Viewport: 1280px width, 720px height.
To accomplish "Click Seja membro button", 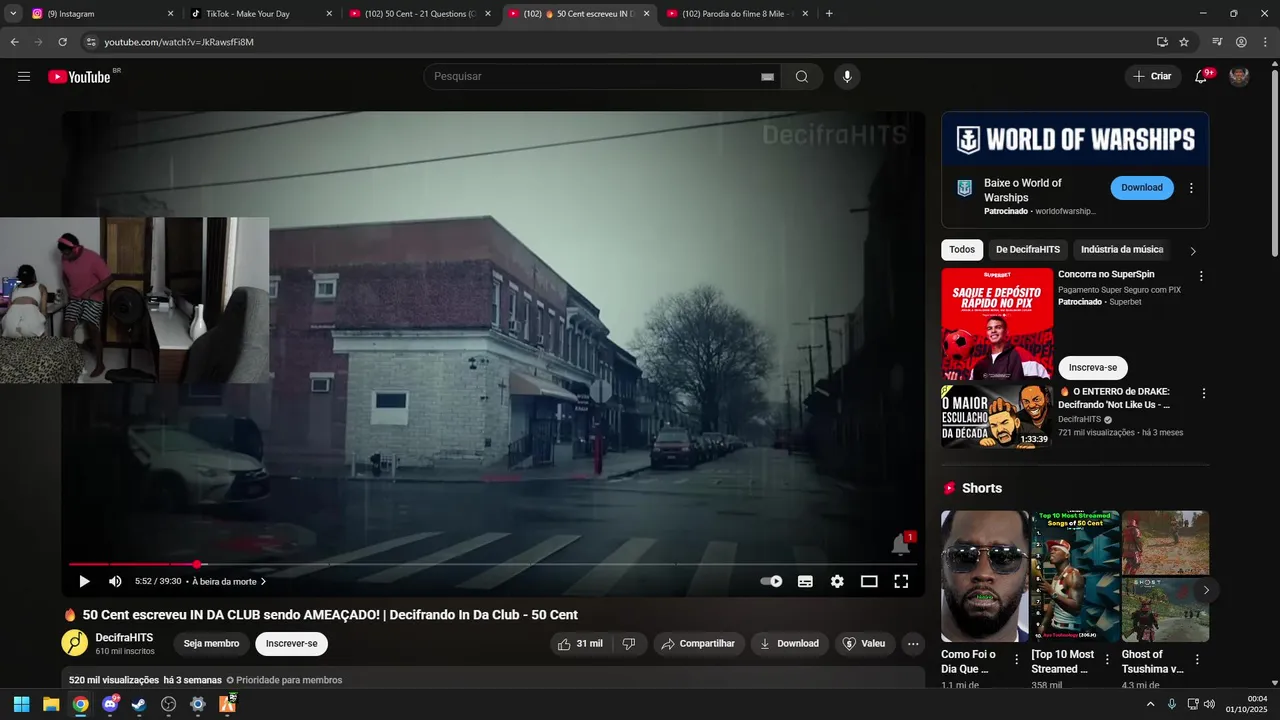I will 211,644.
